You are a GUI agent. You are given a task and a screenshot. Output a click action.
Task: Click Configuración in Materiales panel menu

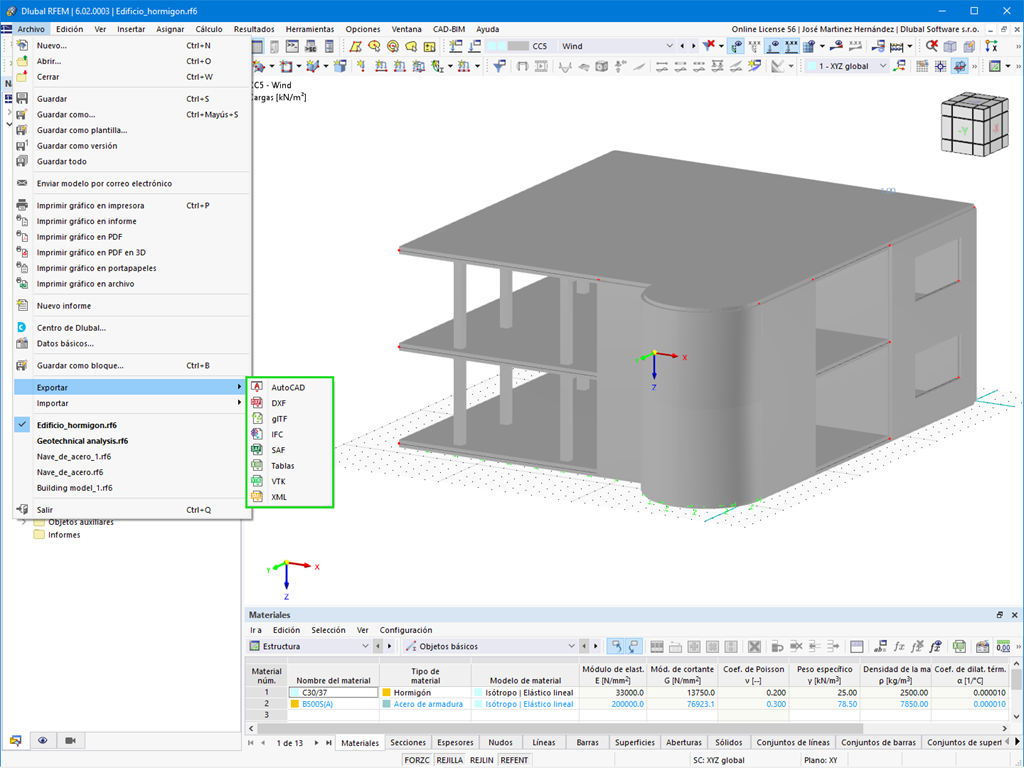pyautogui.click(x=406, y=630)
